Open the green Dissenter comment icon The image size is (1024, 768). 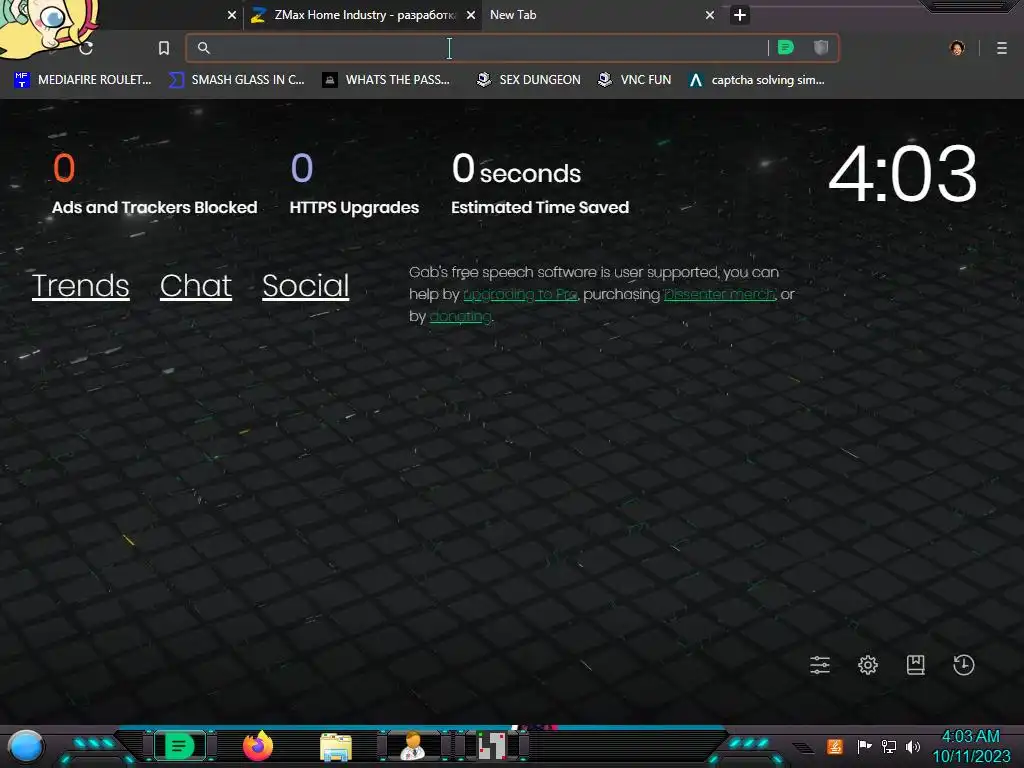(786, 48)
